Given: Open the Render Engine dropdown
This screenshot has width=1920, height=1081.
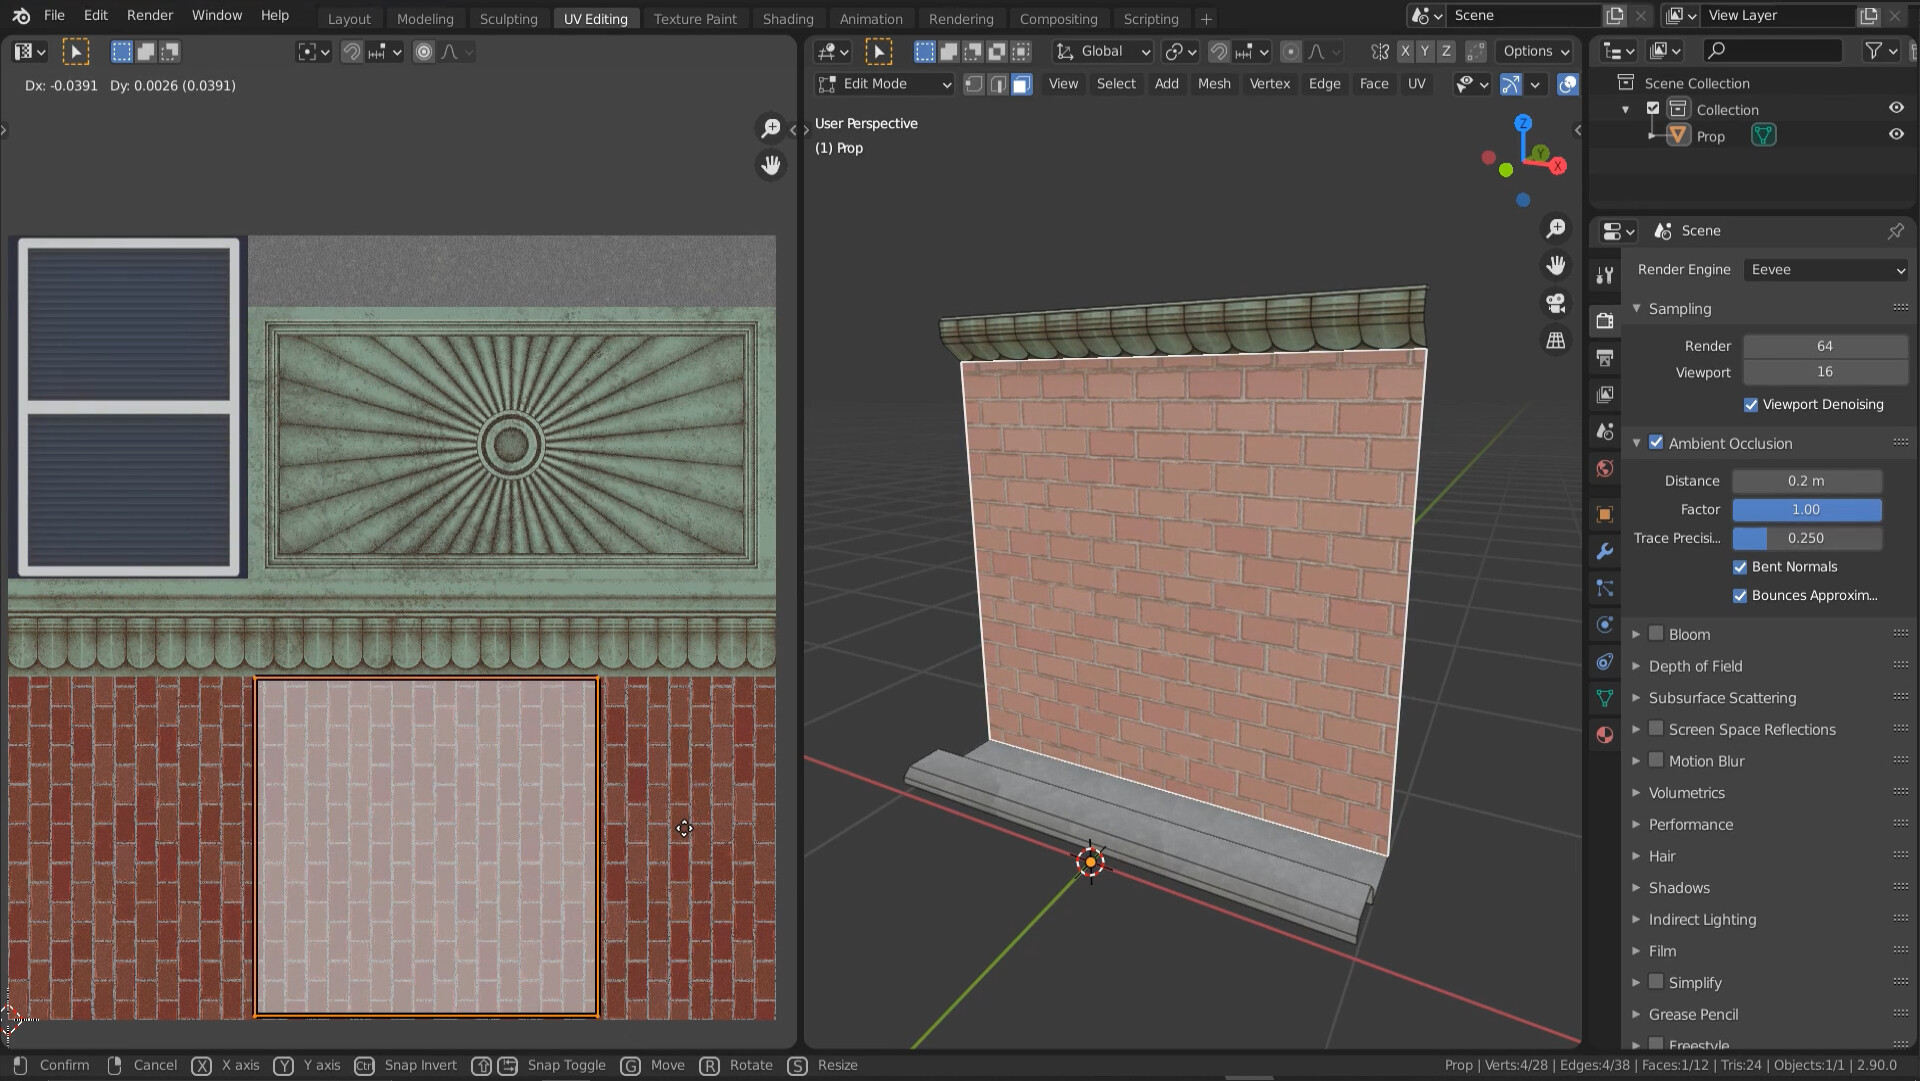Looking at the screenshot, I should tap(1825, 270).
